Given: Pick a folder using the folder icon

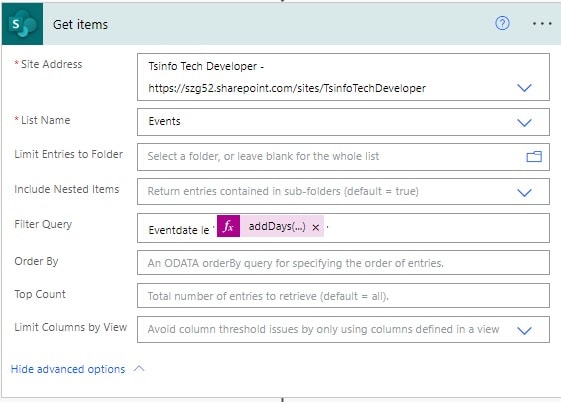Looking at the screenshot, I should tap(534, 157).
